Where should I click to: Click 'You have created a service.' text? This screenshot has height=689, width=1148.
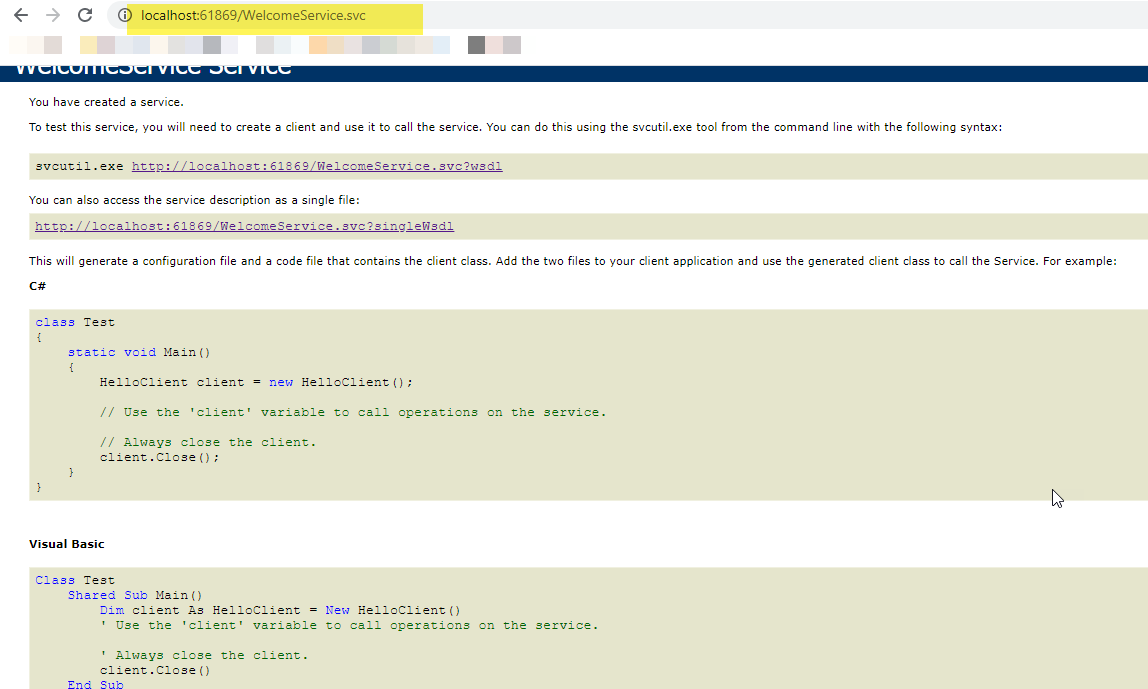[106, 102]
